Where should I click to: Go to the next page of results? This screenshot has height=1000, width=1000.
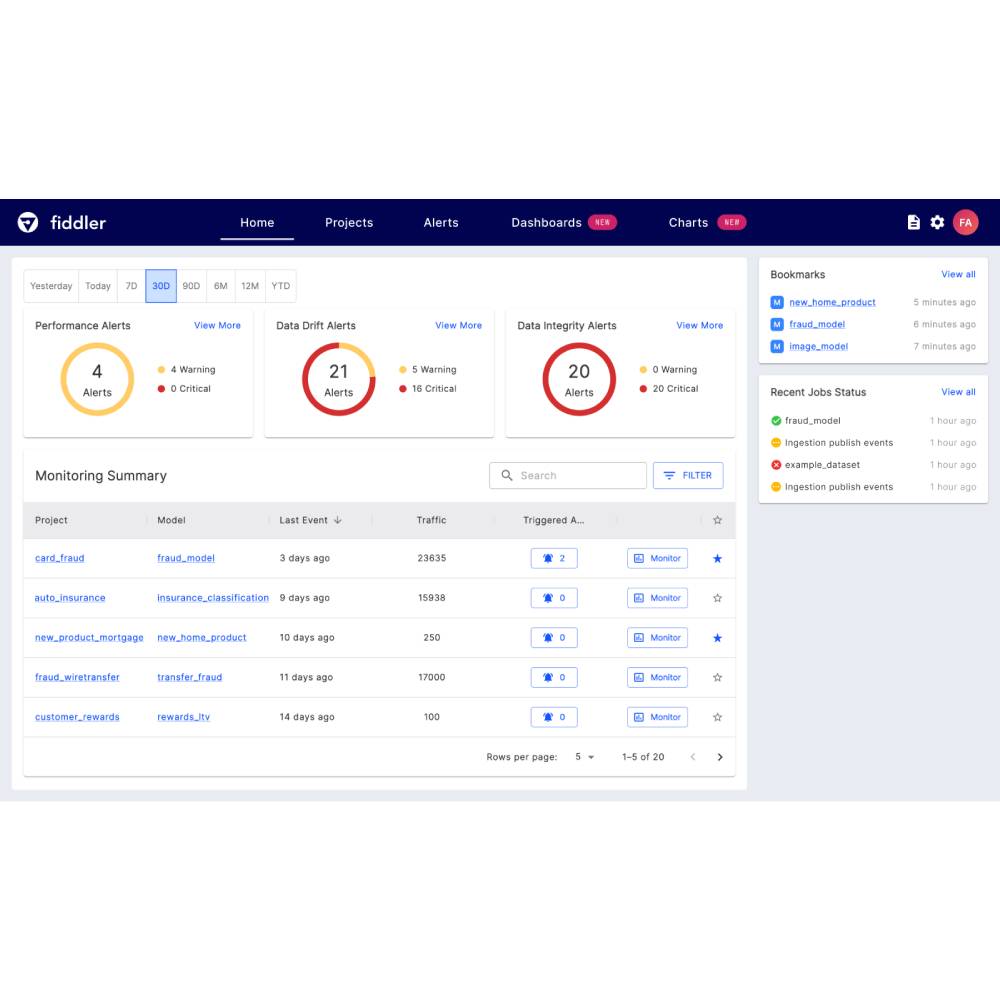point(720,757)
